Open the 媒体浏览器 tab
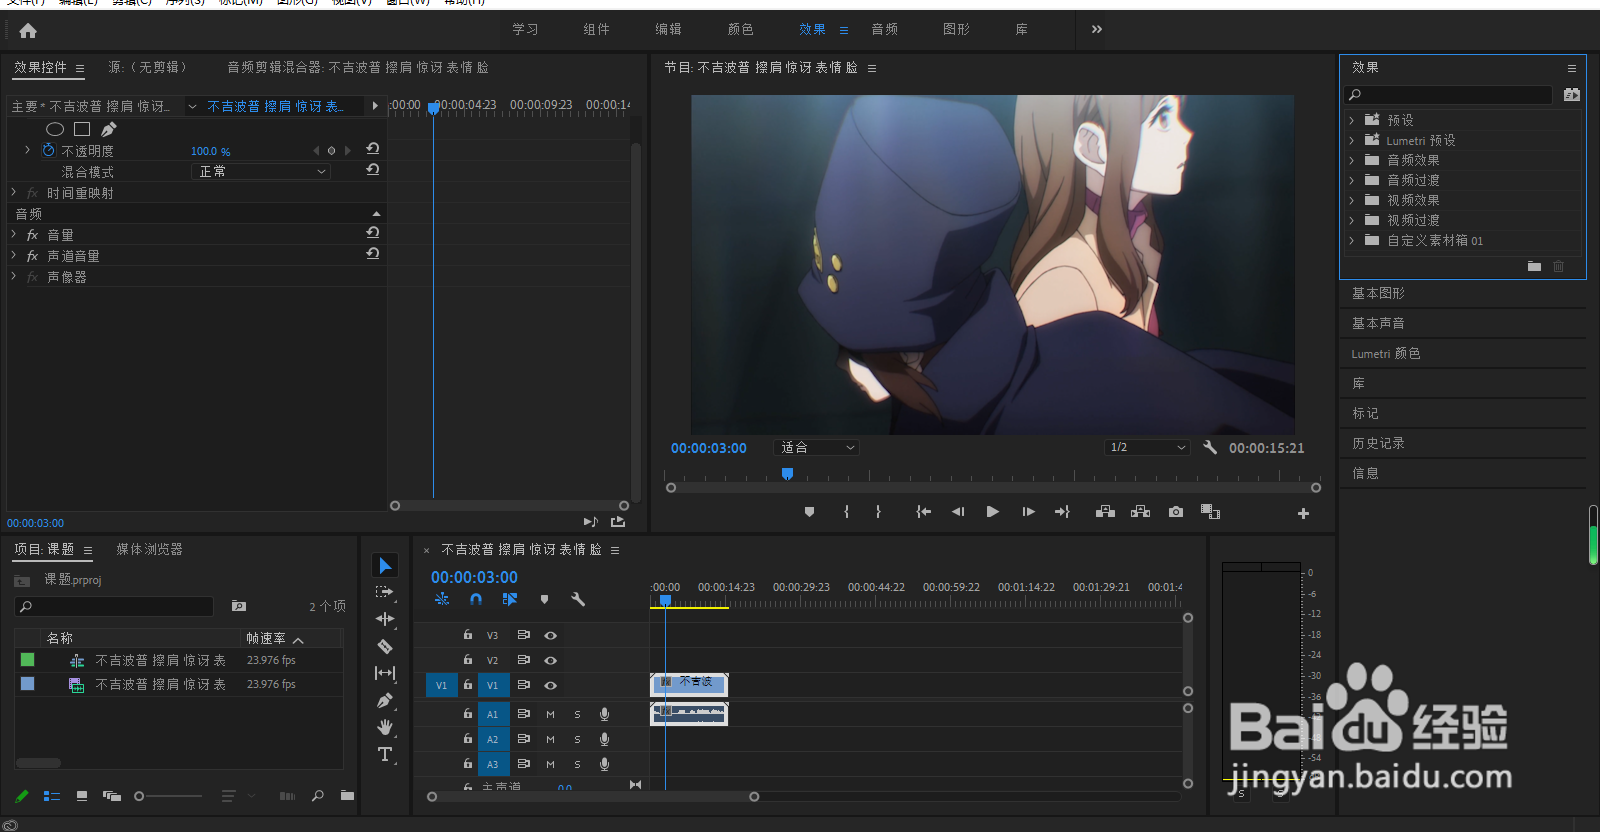The image size is (1600, 832). tap(149, 549)
